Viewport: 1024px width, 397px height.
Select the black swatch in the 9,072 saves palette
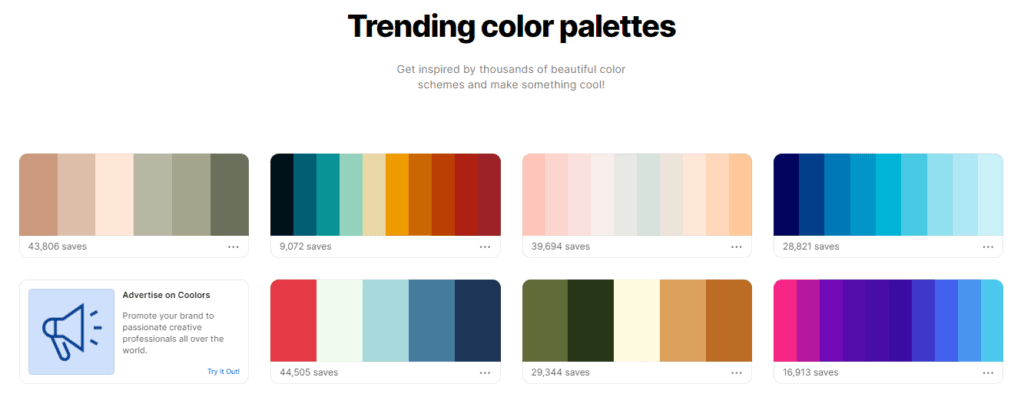point(282,195)
